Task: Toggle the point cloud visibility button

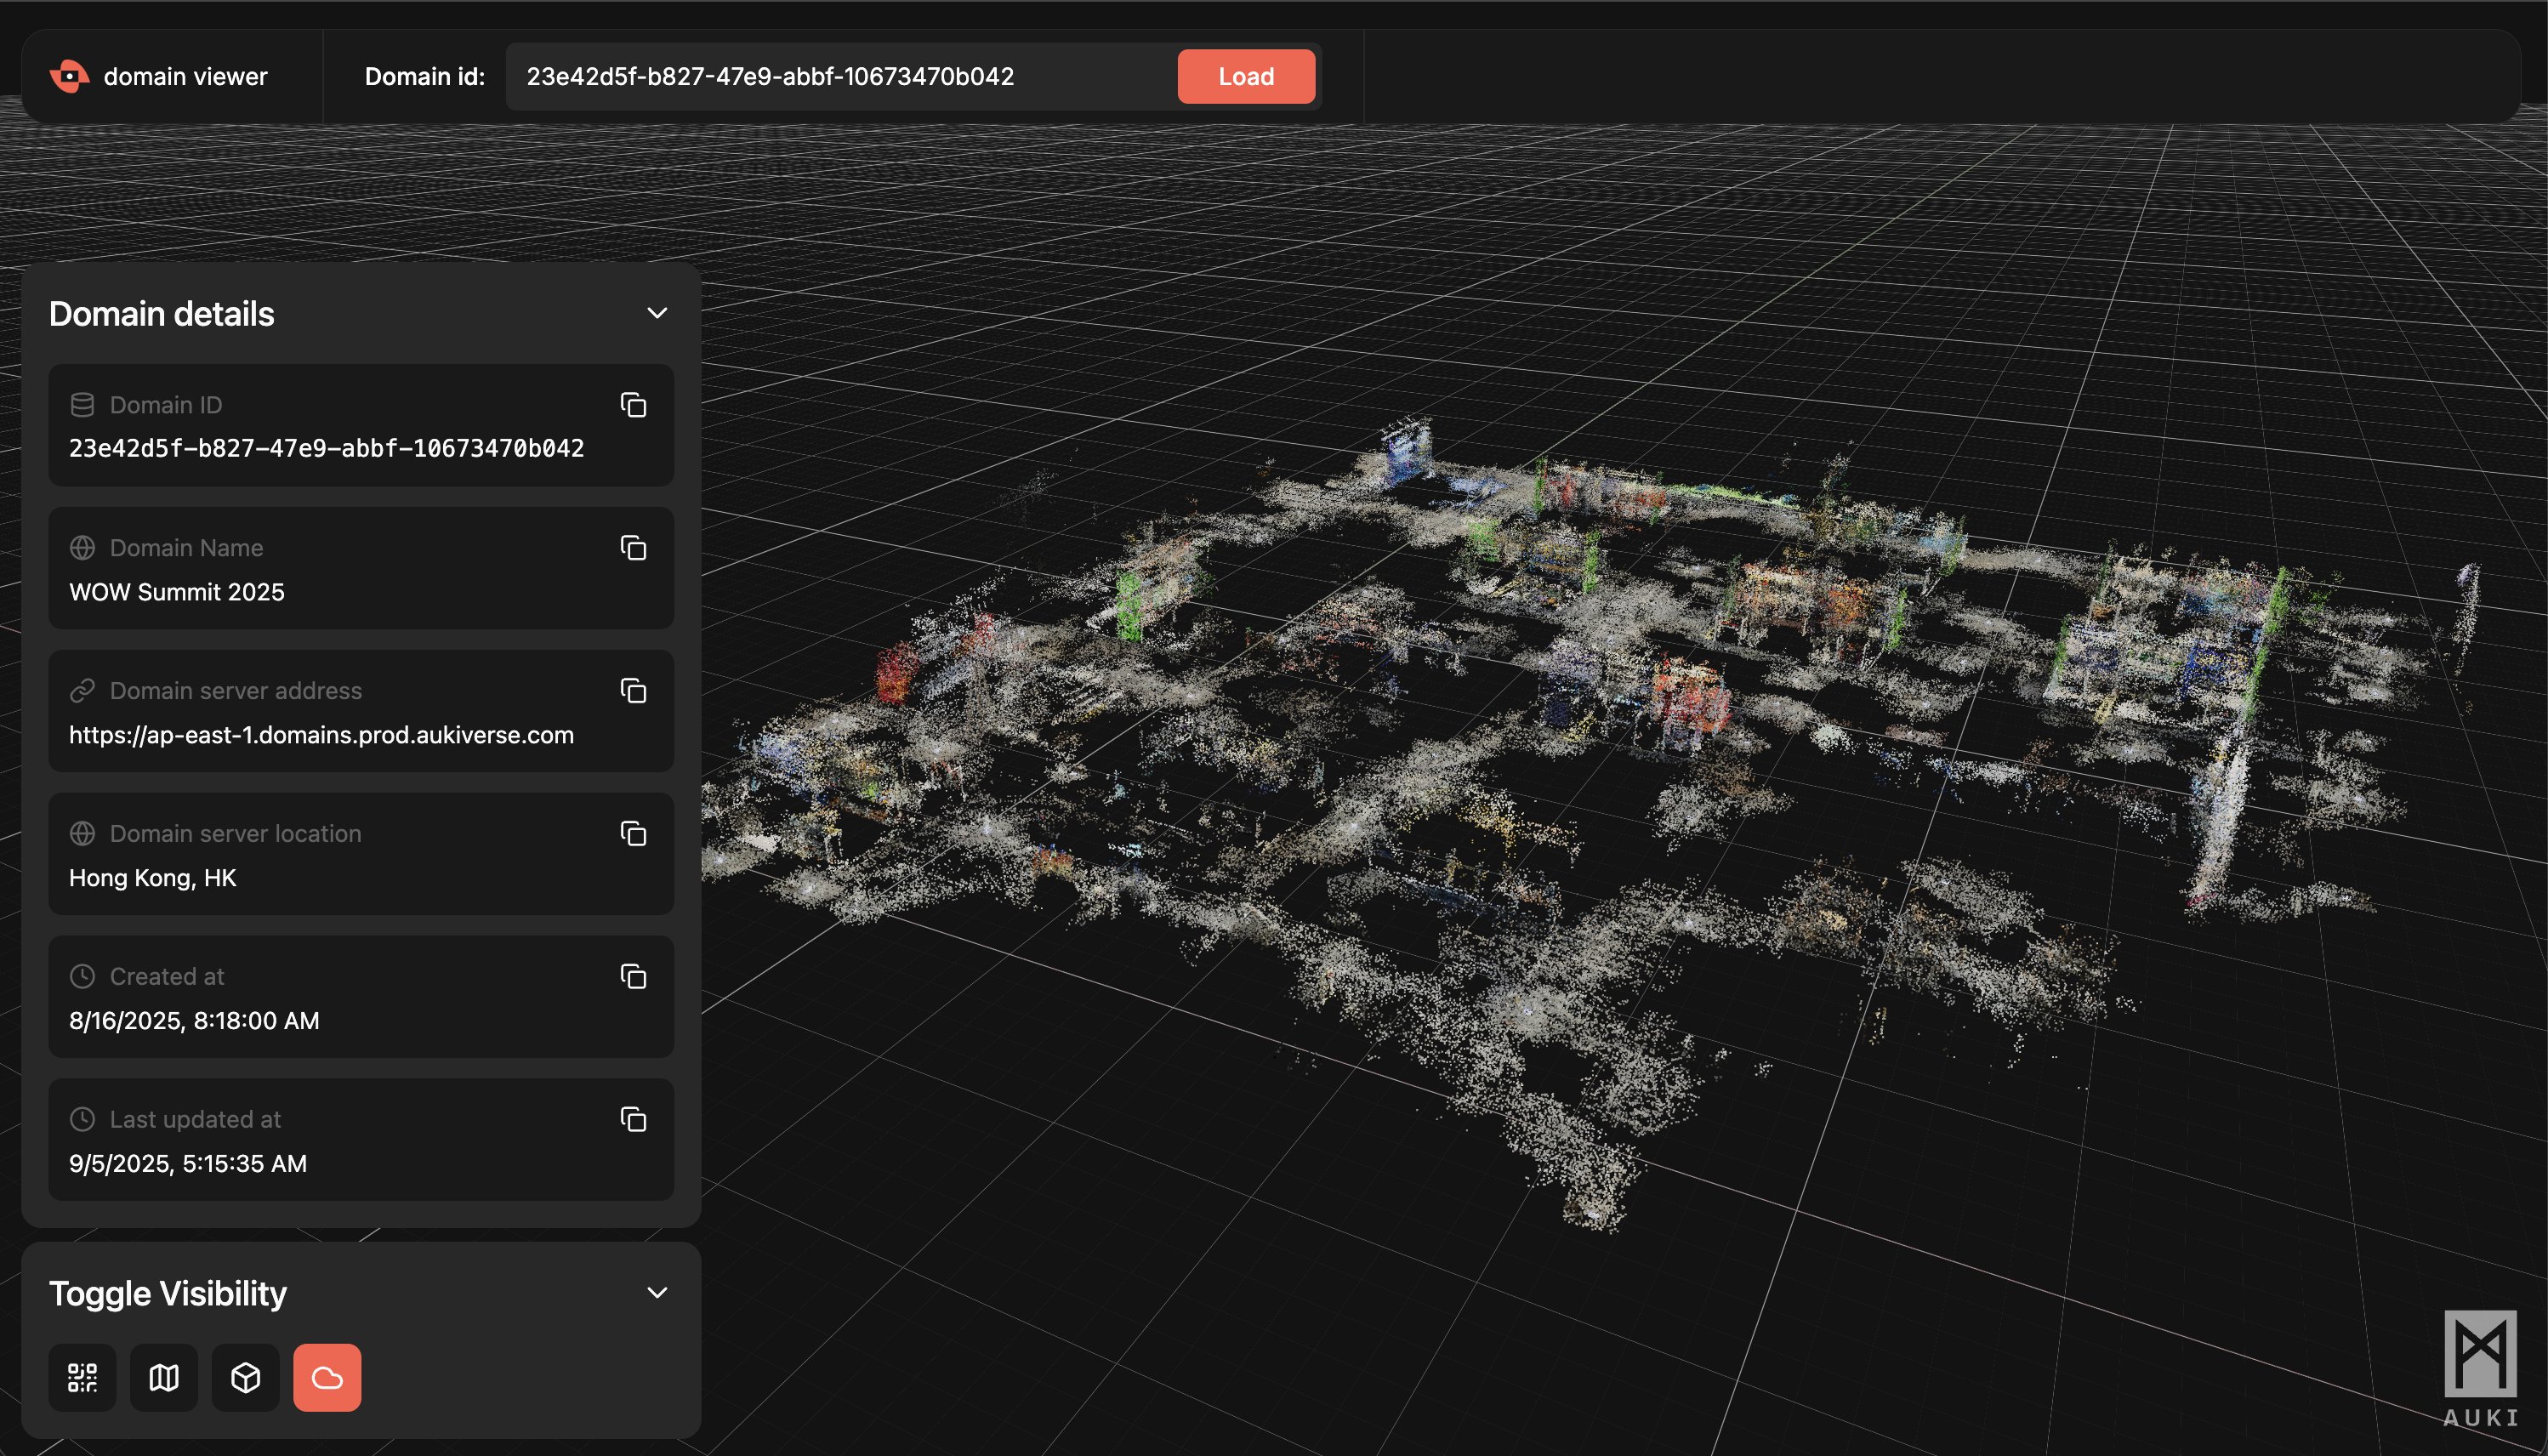Action: pos(327,1378)
